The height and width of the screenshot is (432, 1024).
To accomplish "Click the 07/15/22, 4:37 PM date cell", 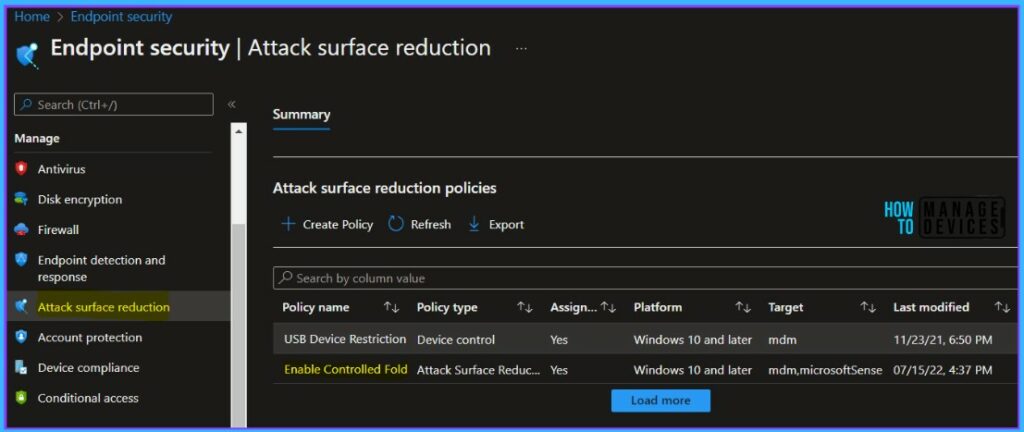I will [943, 370].
